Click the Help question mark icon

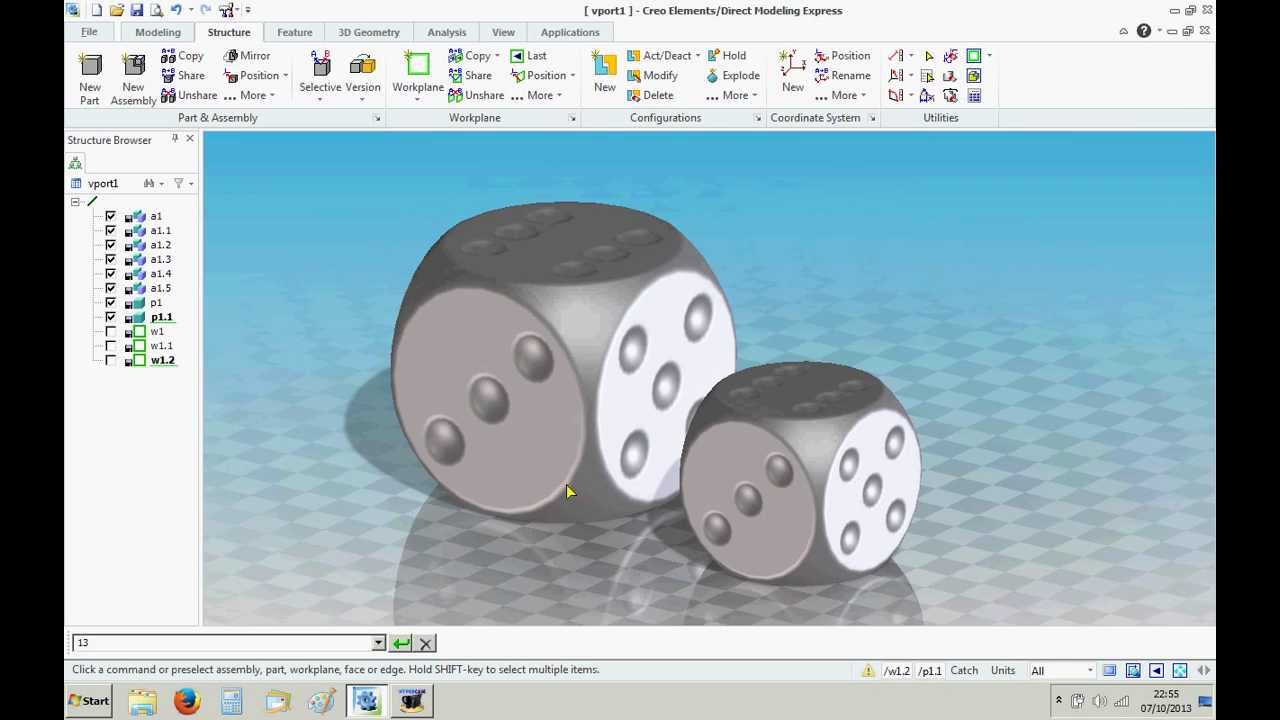pos(1144,31)
